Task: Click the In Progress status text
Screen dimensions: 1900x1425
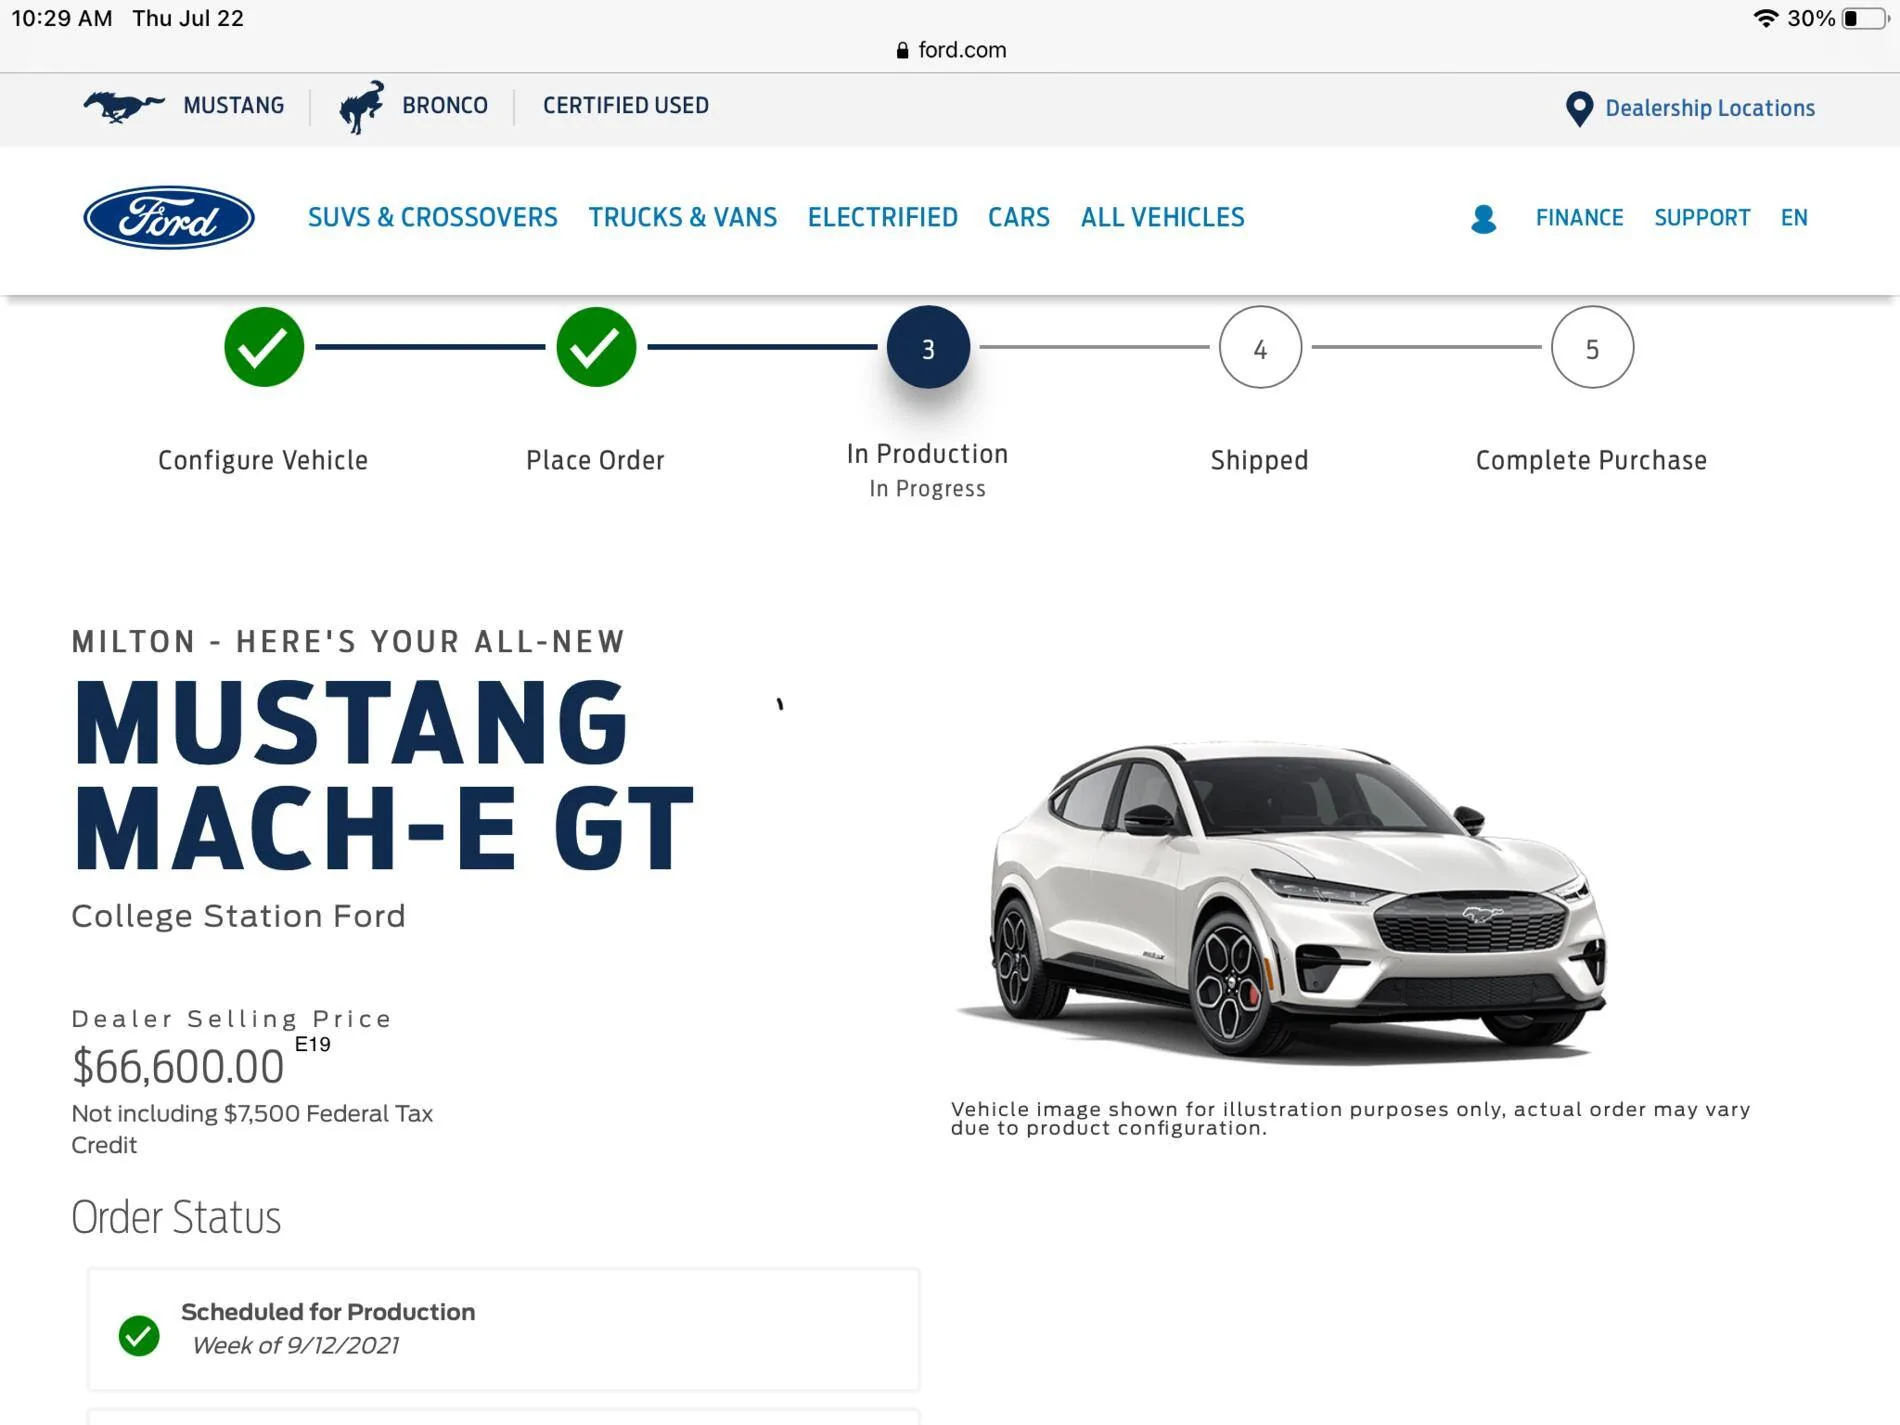Action: [928, 489]
